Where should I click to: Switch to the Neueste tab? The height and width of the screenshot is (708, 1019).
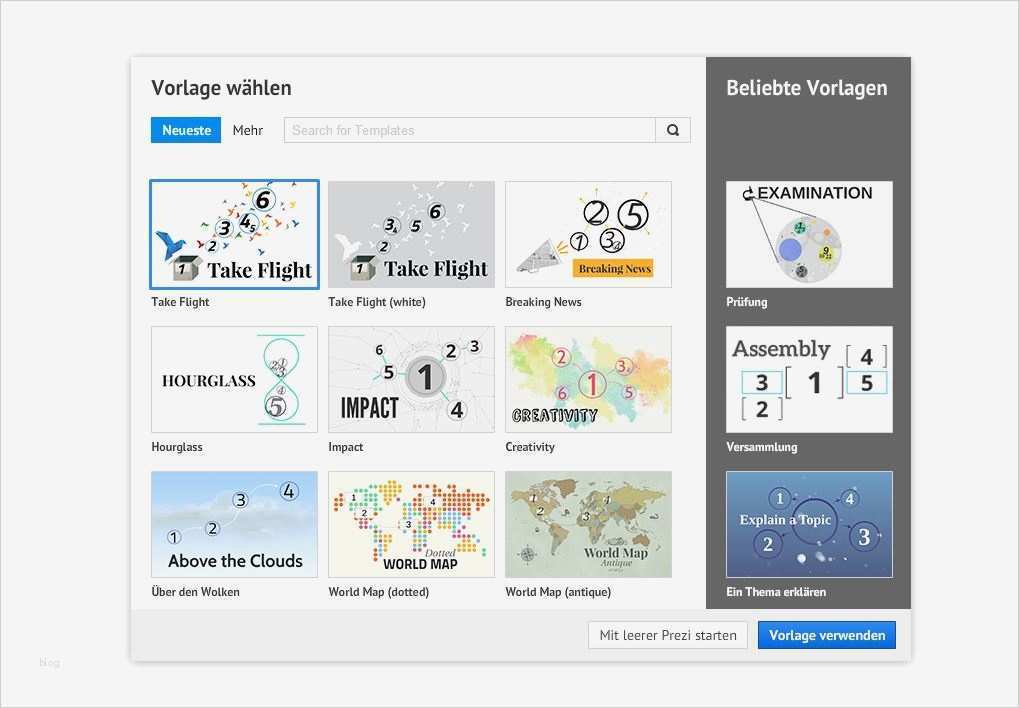coord(185,129)
